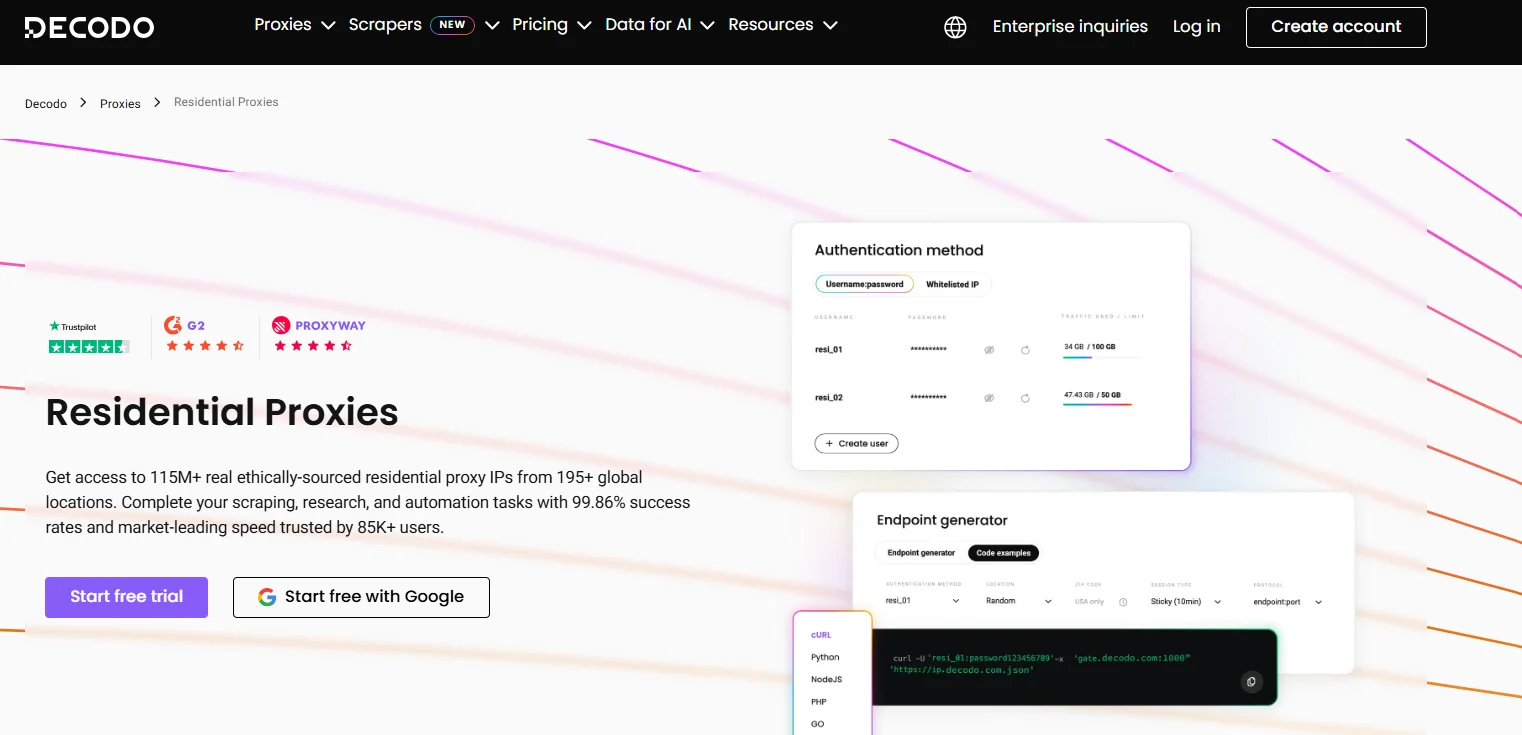Click the Trustpilot green stars
Screen dimensions: 1522x735
(x=89, y=347)
